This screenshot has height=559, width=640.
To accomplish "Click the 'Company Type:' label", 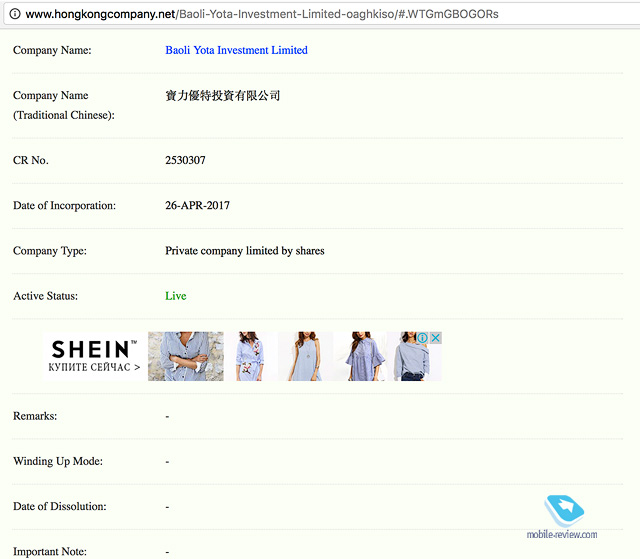I will point(50,251).
